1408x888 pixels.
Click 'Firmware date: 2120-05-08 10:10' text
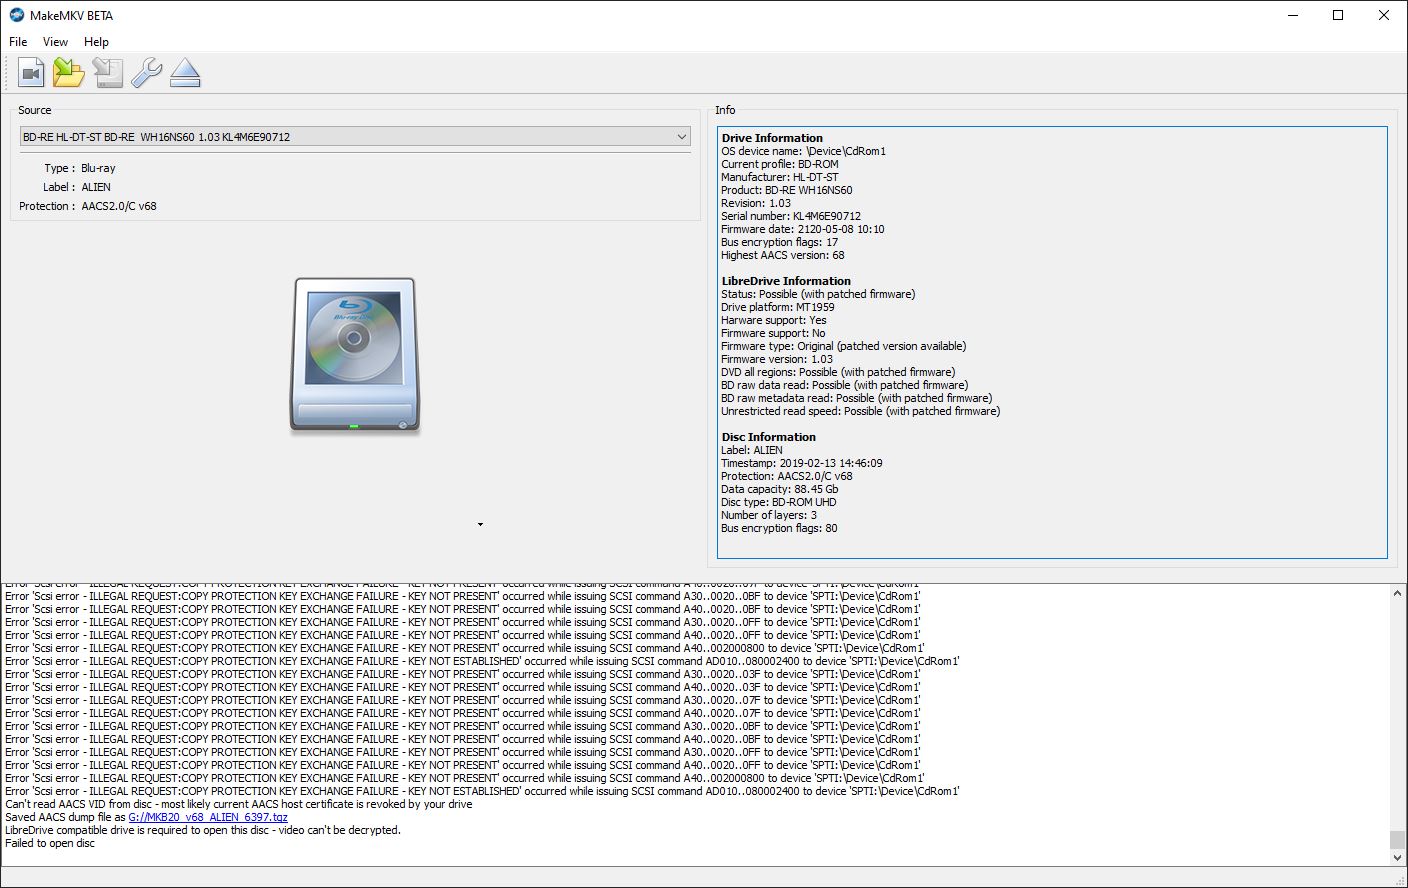point(803,229)
